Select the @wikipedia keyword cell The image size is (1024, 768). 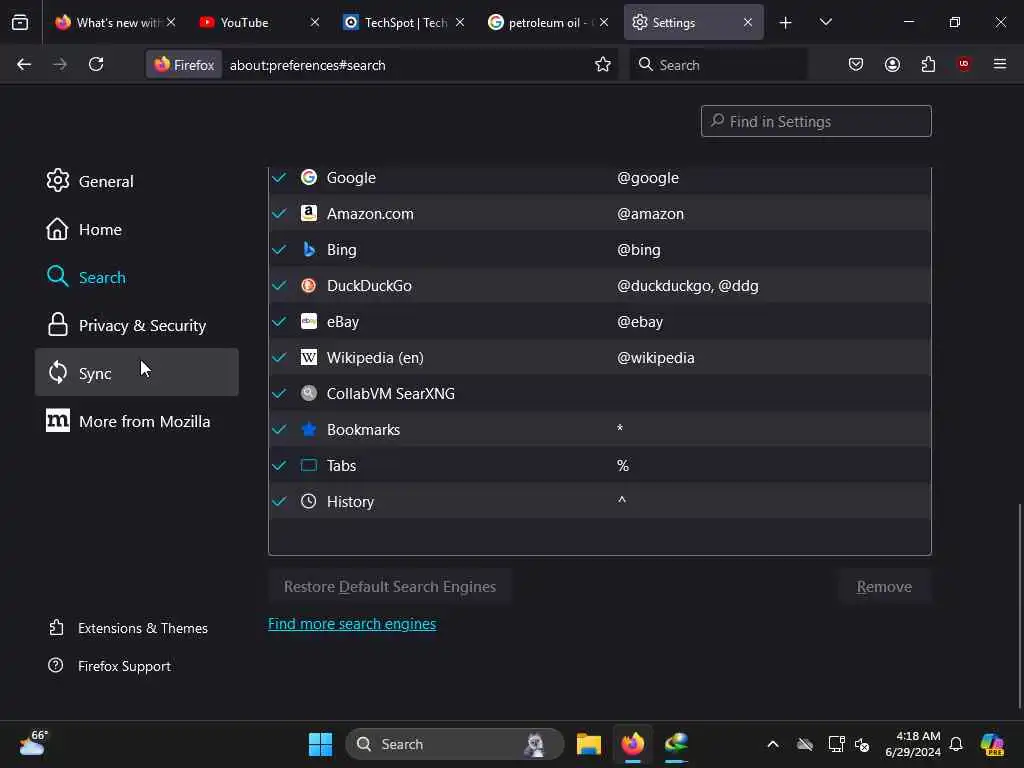coord(656,357)
